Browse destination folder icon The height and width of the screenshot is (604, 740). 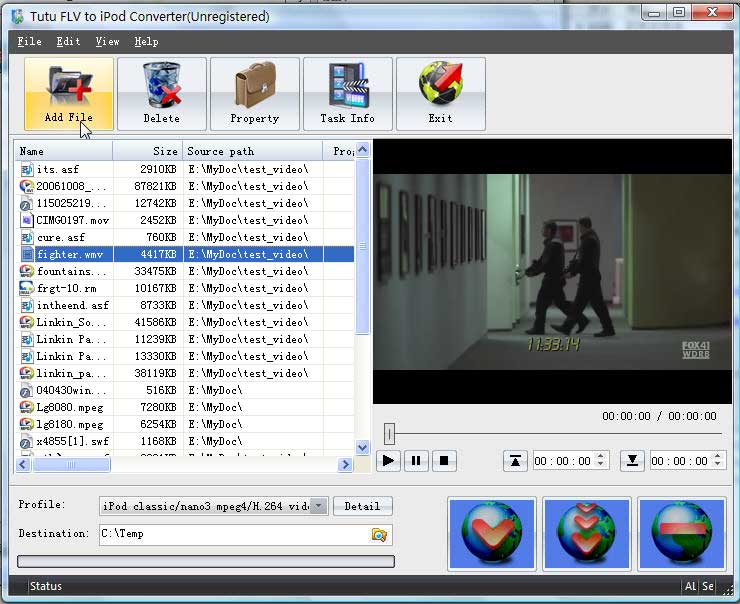[379, 535]
